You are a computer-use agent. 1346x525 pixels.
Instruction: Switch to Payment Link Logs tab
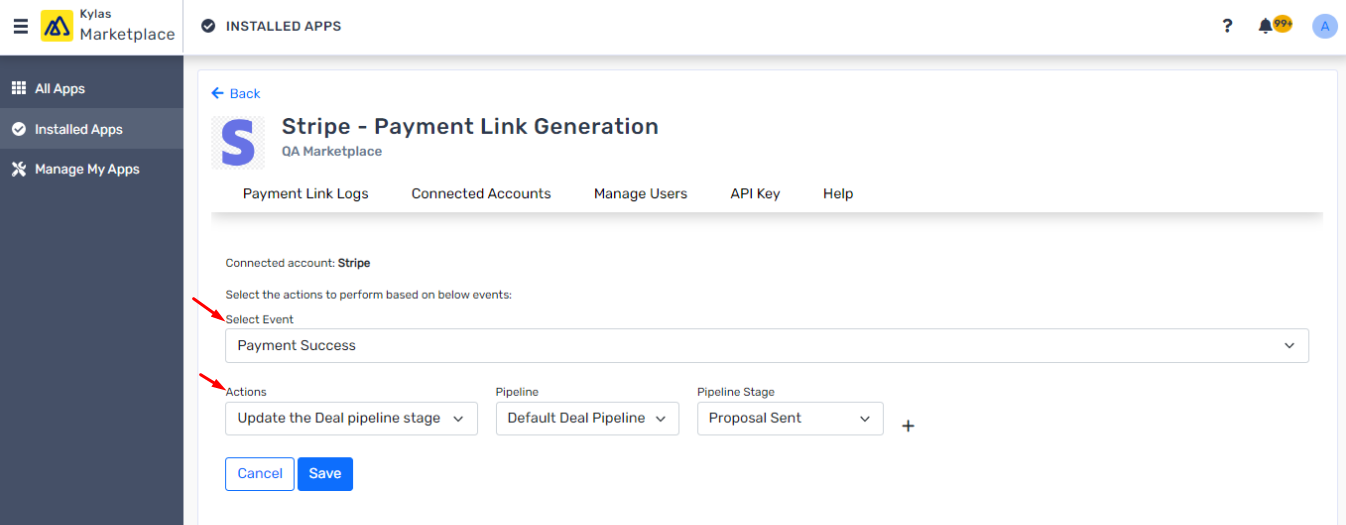(x=306, y=194)
